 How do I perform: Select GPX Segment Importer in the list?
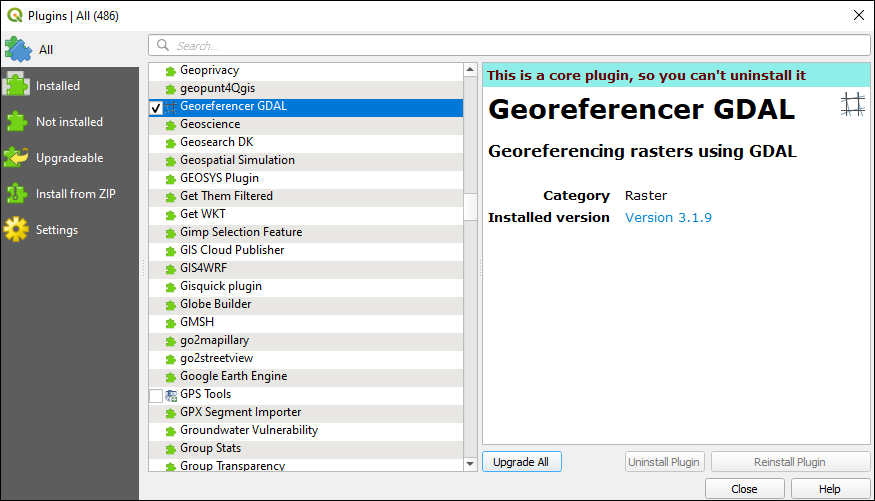[306, 412]
